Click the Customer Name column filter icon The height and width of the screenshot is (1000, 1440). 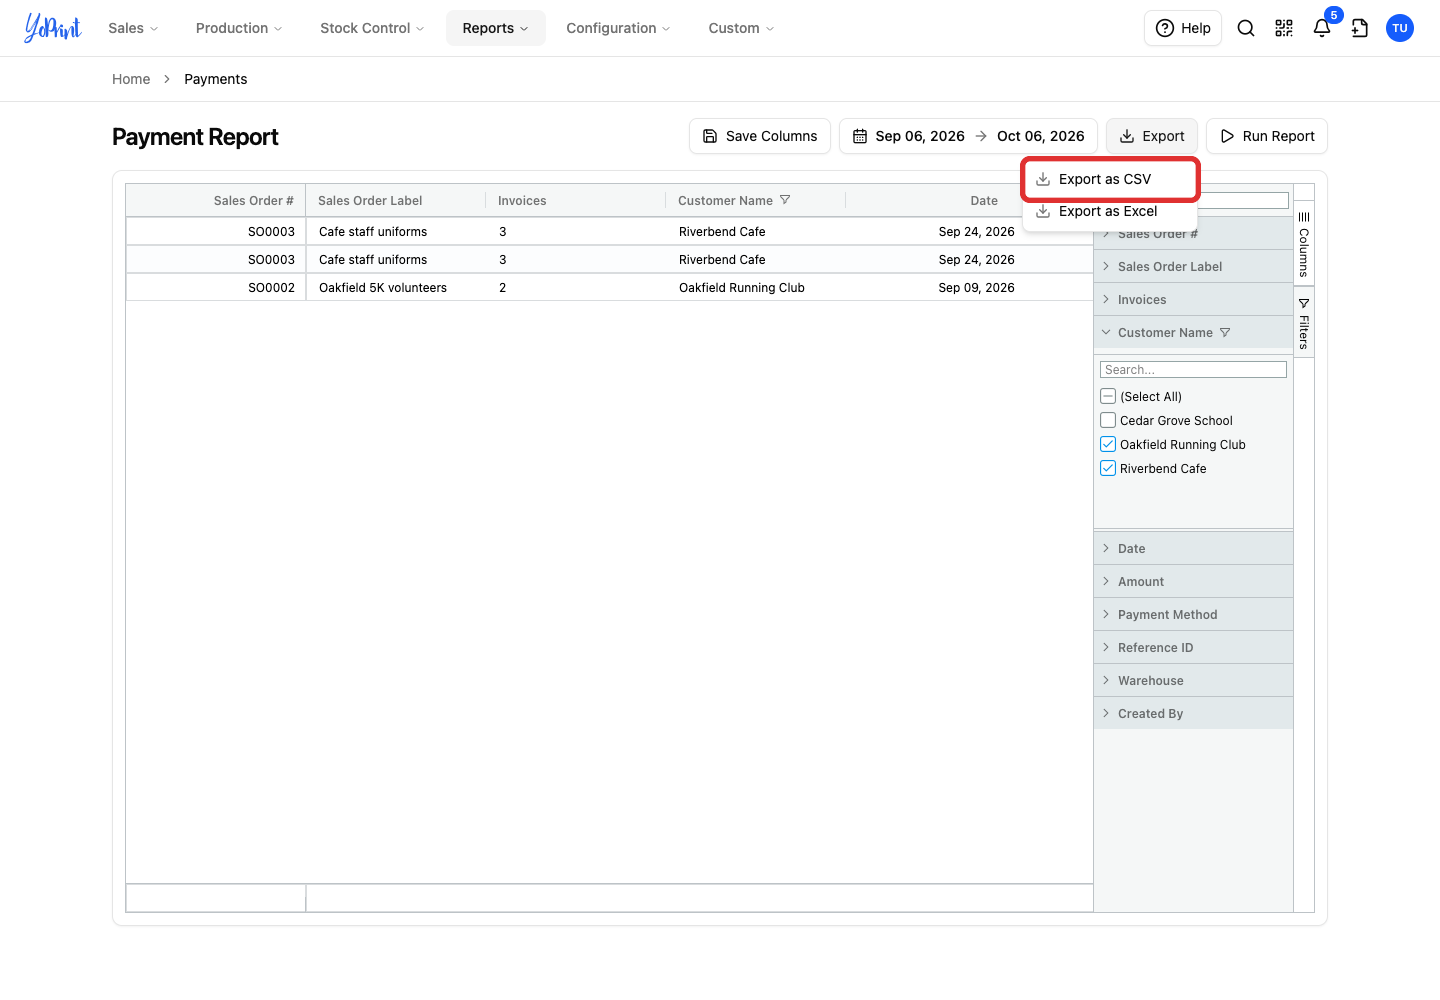(x=785, y=200)
